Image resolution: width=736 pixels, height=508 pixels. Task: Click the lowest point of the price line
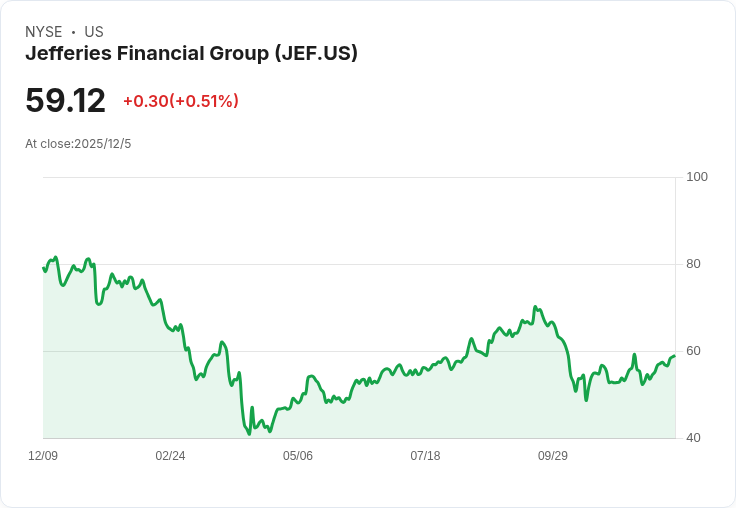pyautogui.click(x=249, y=434)
